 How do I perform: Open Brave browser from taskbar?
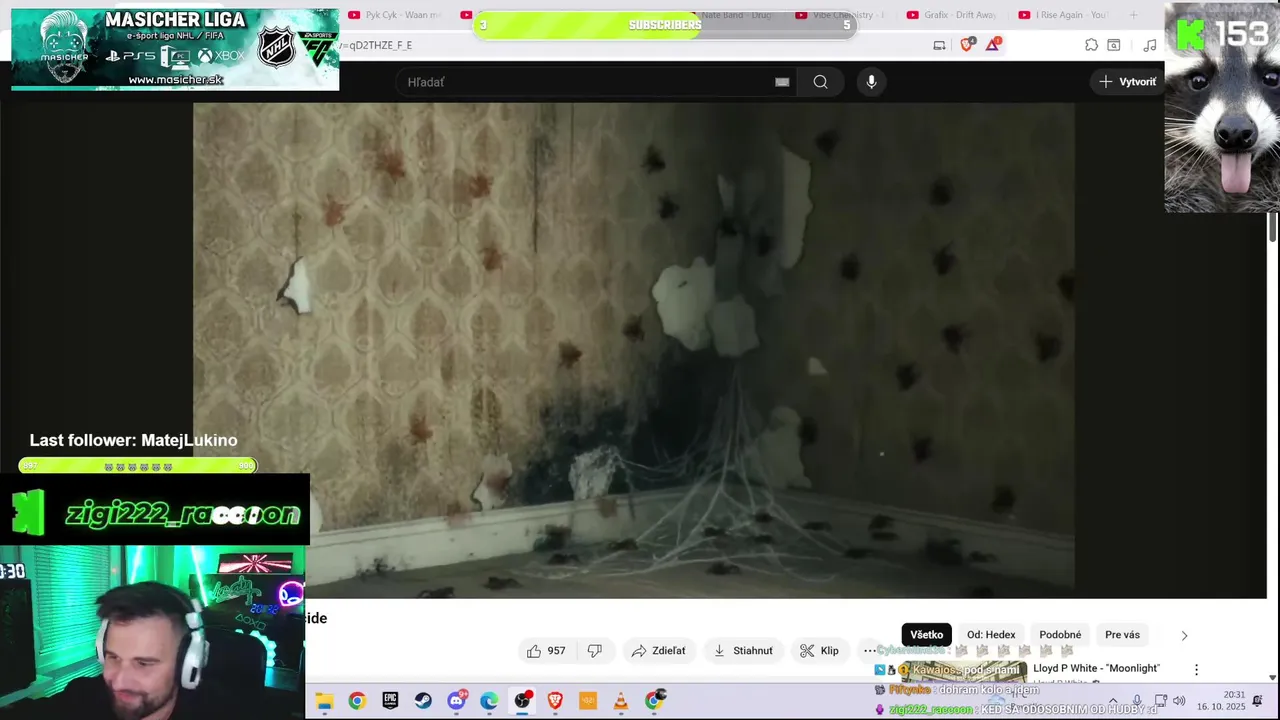tap(555, 701)
